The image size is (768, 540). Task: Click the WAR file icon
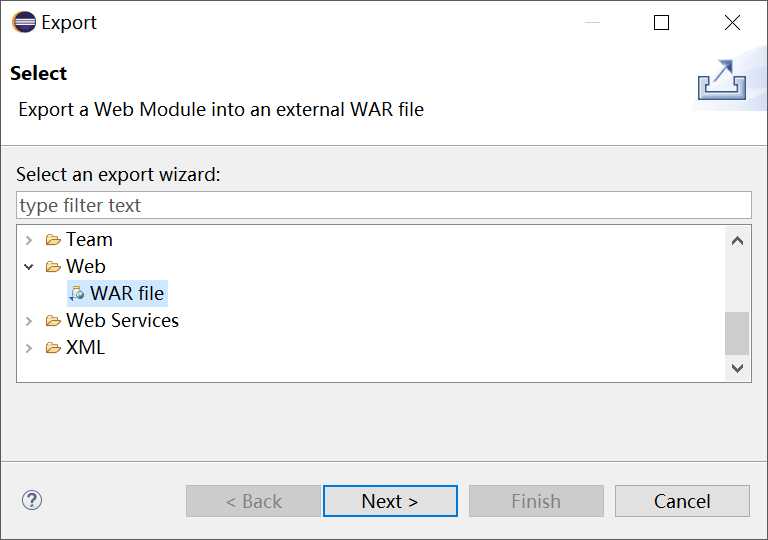[x=76, y=293]
